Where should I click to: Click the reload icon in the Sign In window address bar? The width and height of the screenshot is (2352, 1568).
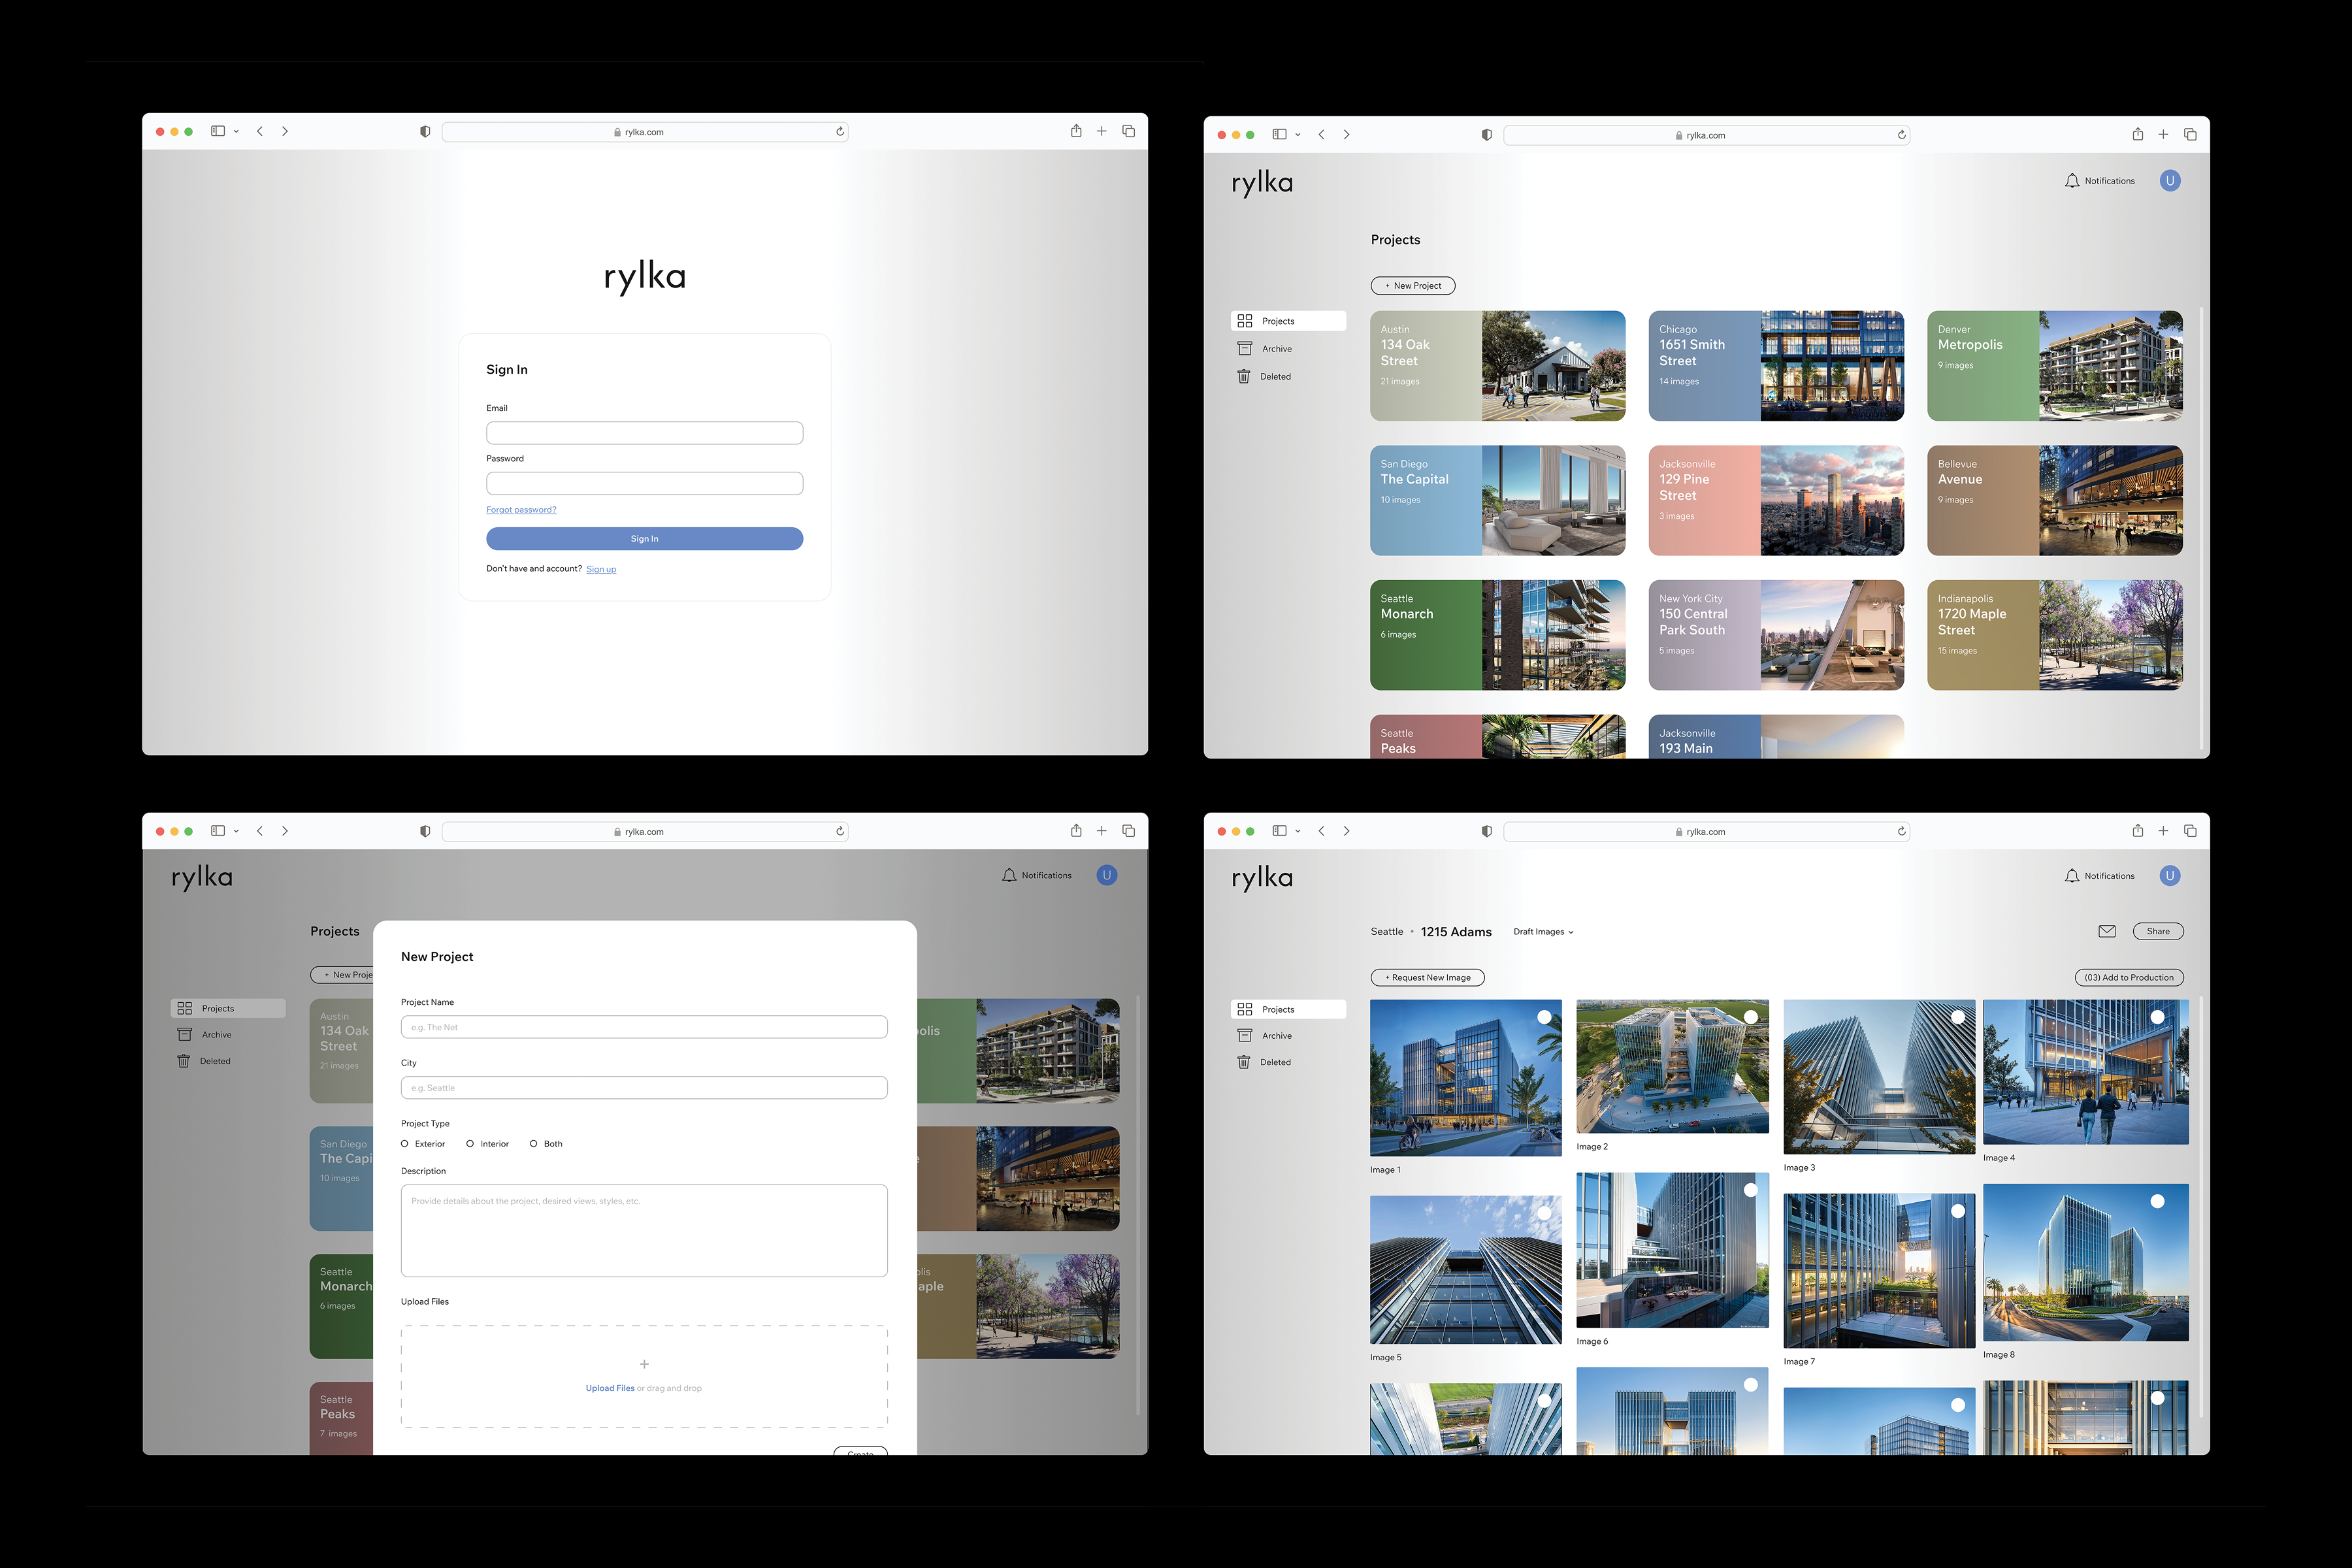point(840,132)
